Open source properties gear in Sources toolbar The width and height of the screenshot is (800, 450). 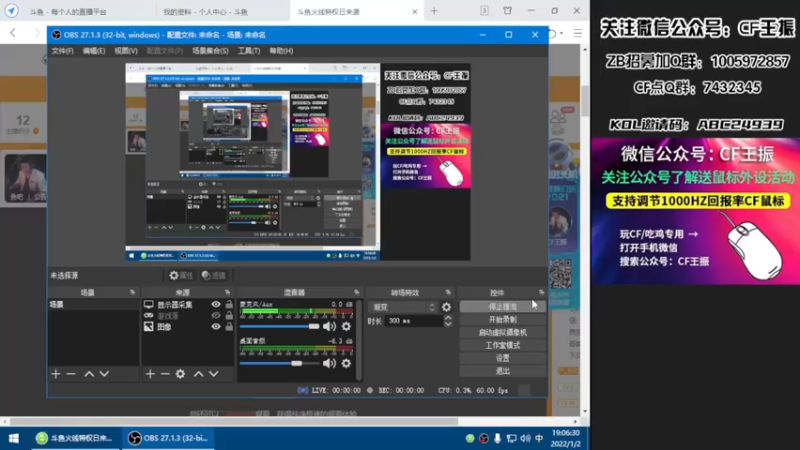coord(180,374)
